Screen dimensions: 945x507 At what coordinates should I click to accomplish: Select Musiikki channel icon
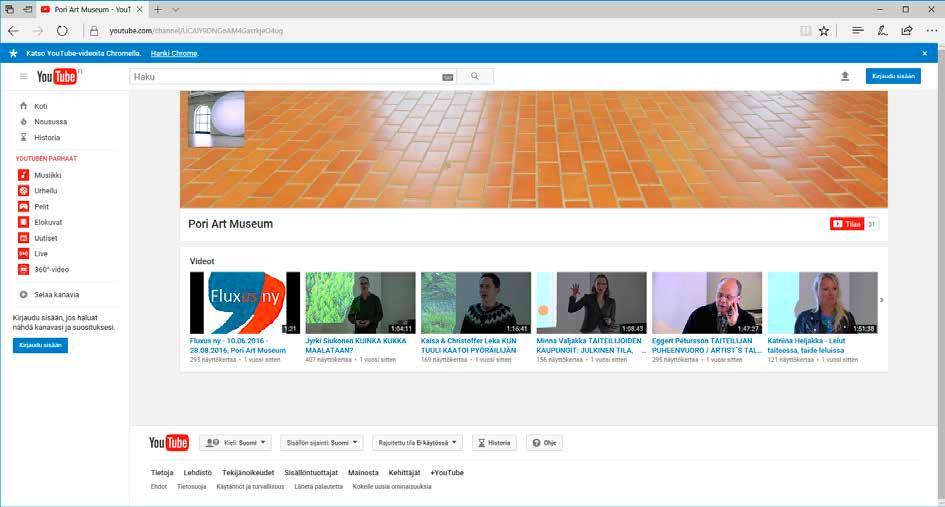point(24,175)
